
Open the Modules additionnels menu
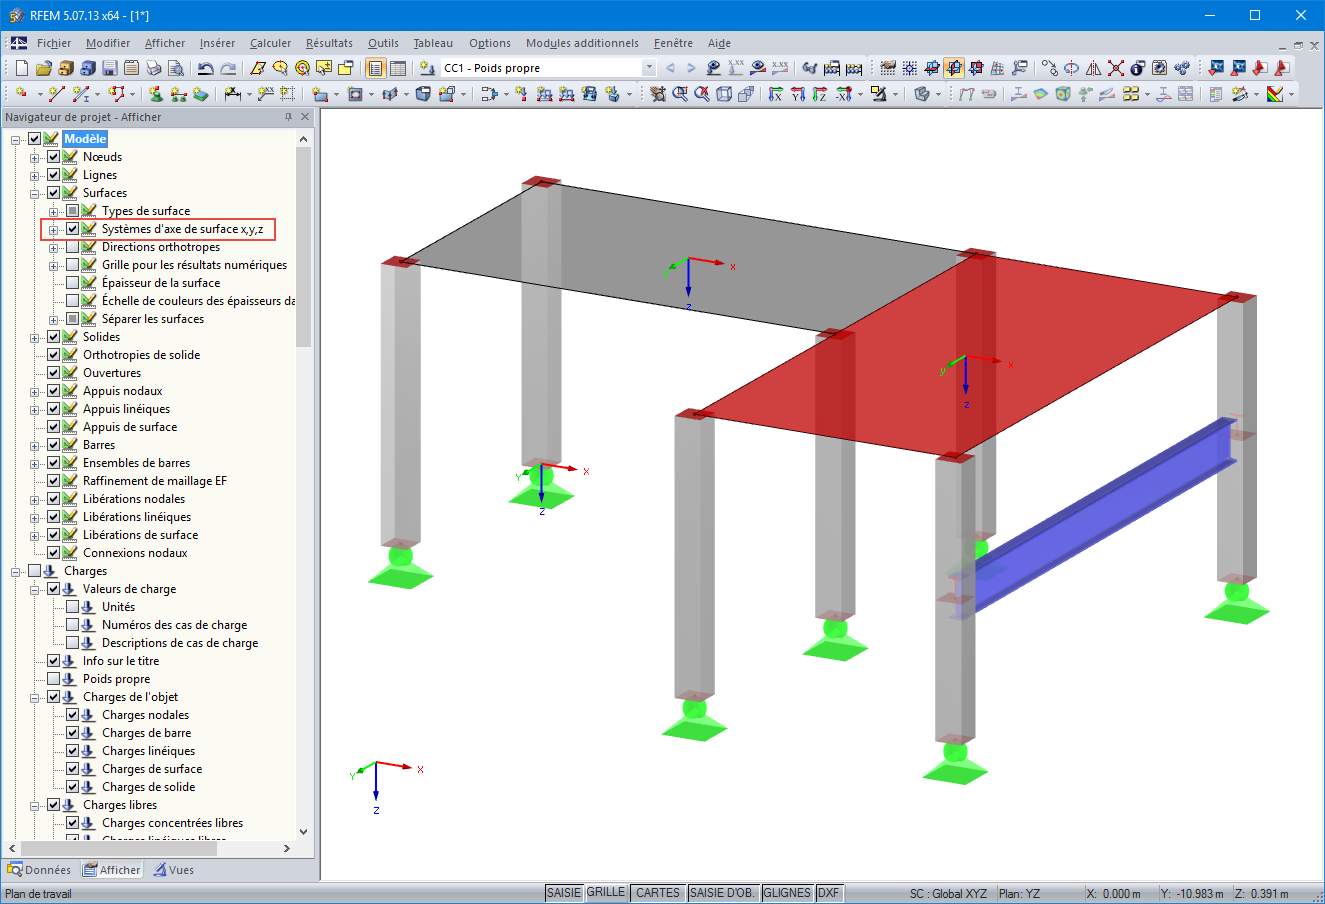[x=582, y=43]
